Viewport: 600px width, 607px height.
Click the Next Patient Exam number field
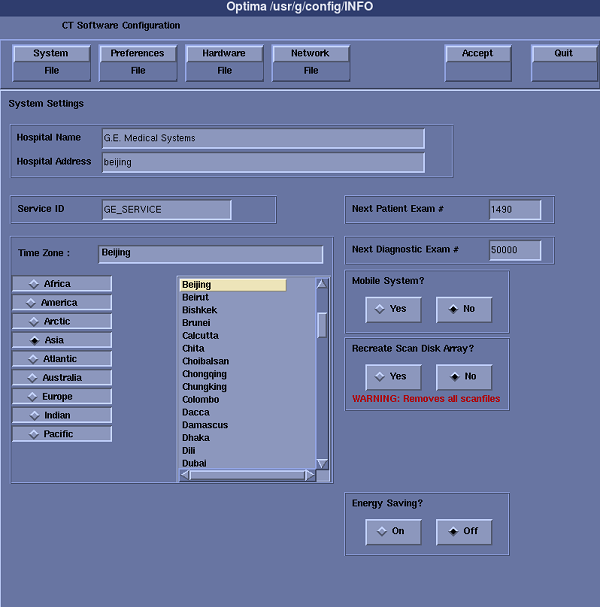(x=515, y=210)
